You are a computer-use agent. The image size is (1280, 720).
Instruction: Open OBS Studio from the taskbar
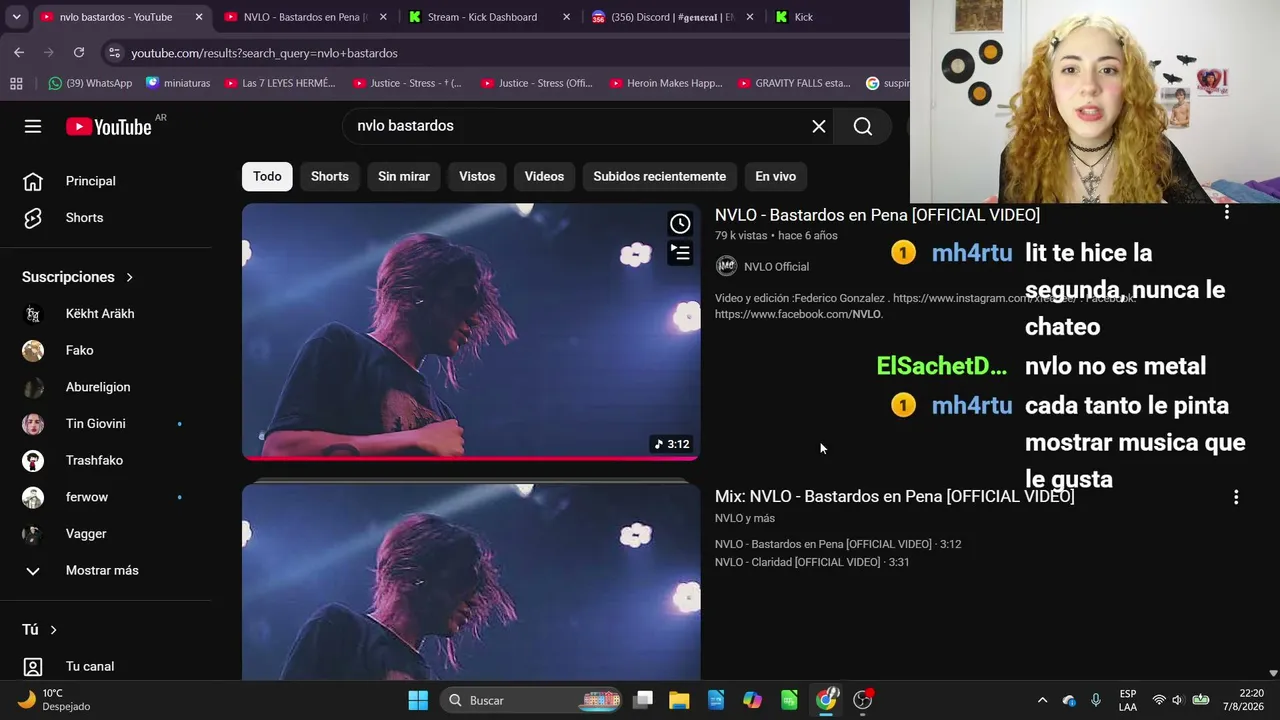tap(863, 700)
